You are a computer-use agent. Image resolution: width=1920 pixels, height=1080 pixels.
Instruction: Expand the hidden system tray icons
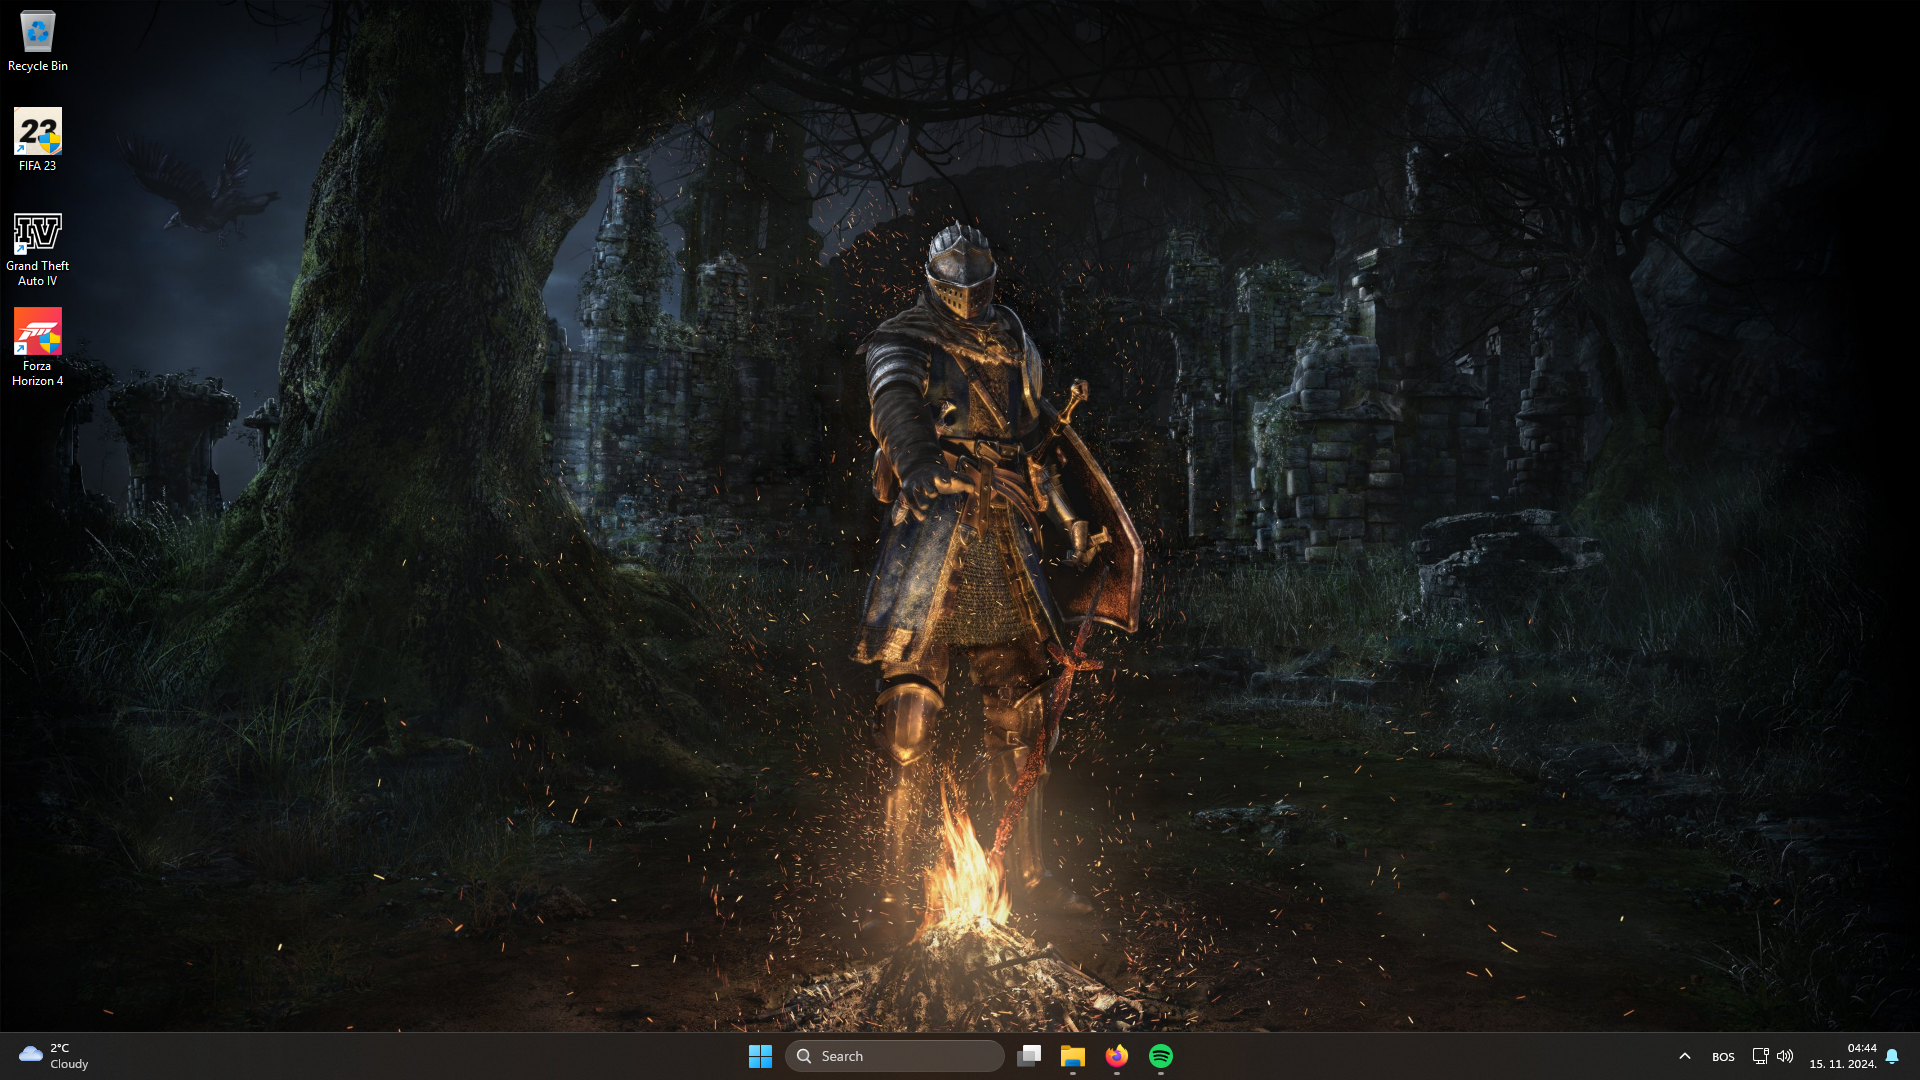click(1685, 1056)
